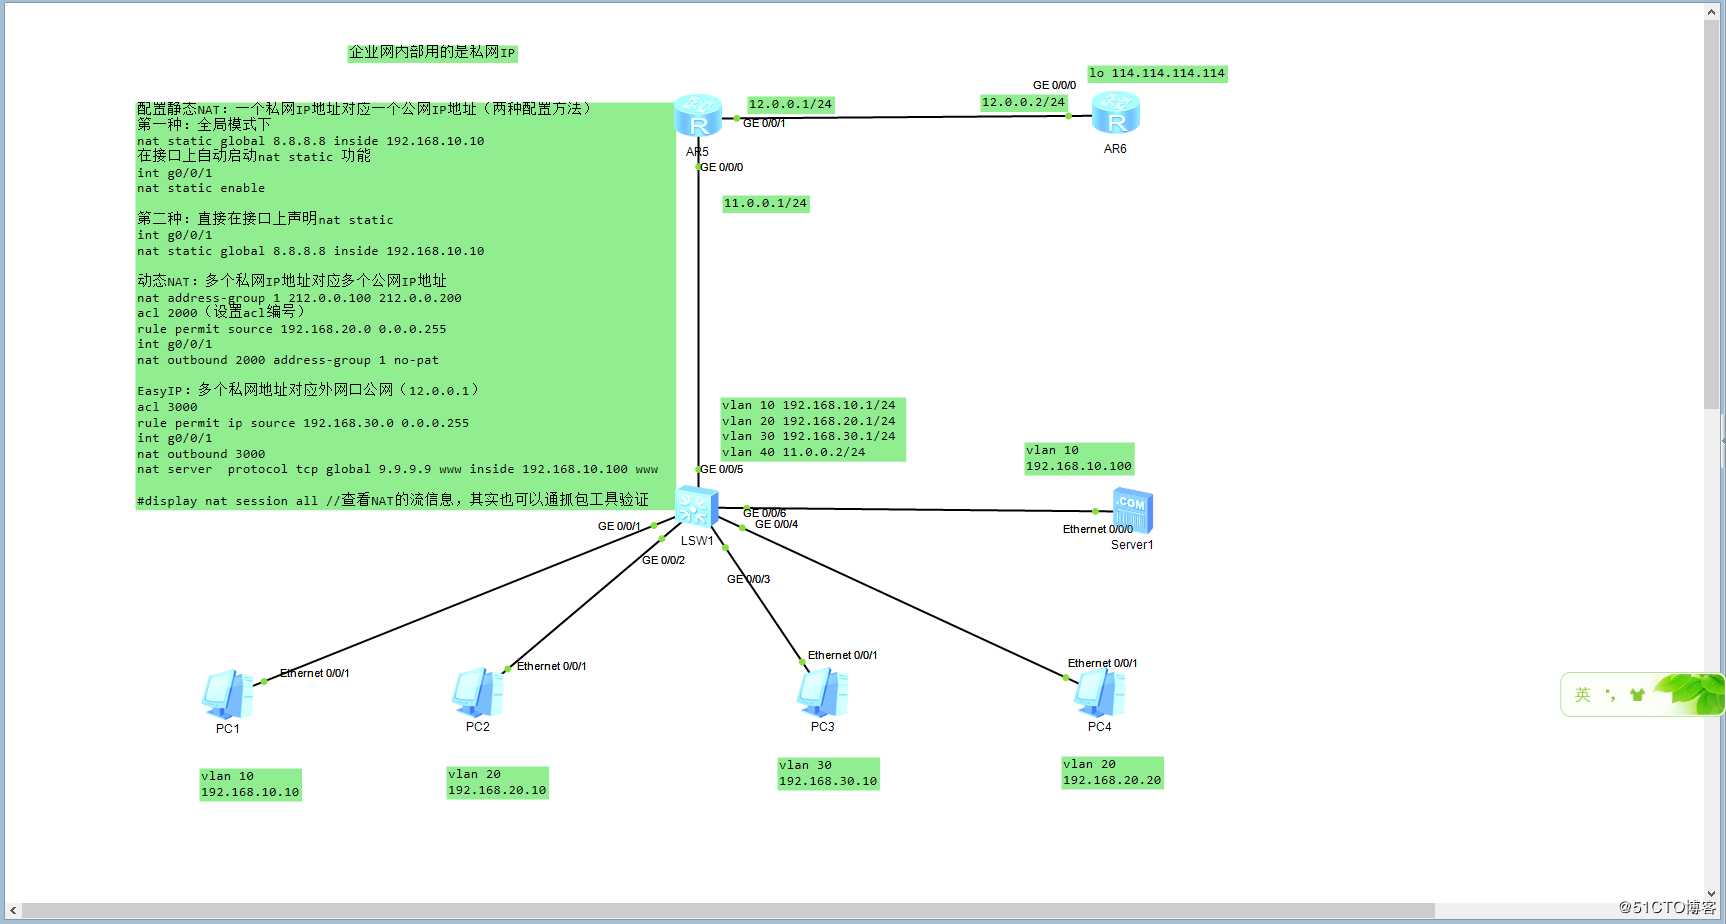Click the 11.0.0.1/24 label
The height and width of the screenshot is (924, 1726).
coord(765,203)
